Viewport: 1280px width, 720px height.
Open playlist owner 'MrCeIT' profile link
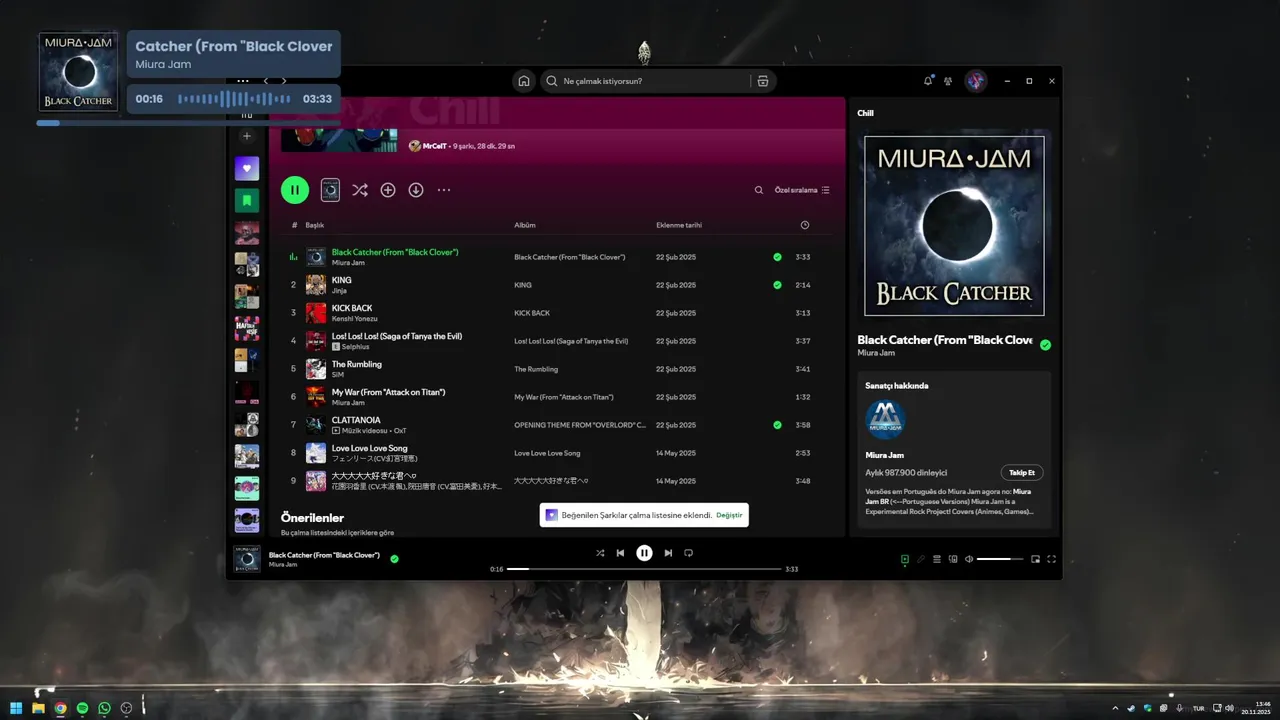pyautogui.click(x=434, y=146)
